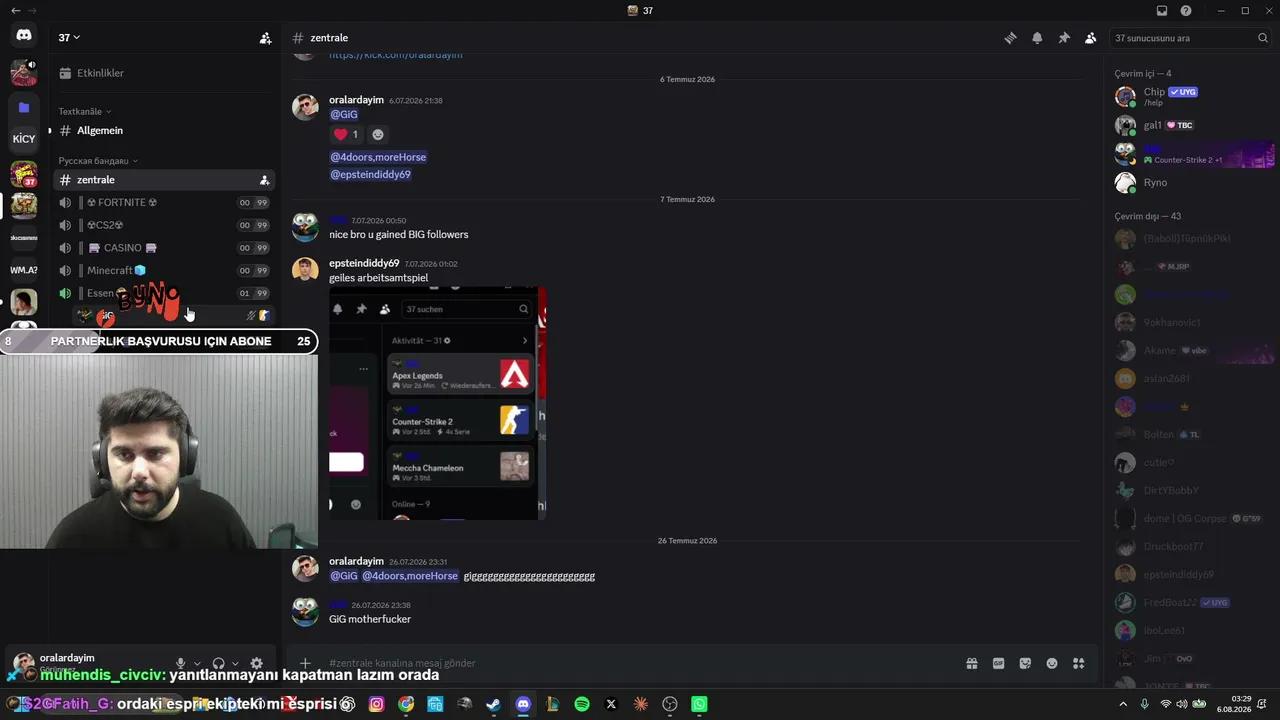1280x720 pixels.
Task: View gal1 member profile
Action: point(1192,125)
